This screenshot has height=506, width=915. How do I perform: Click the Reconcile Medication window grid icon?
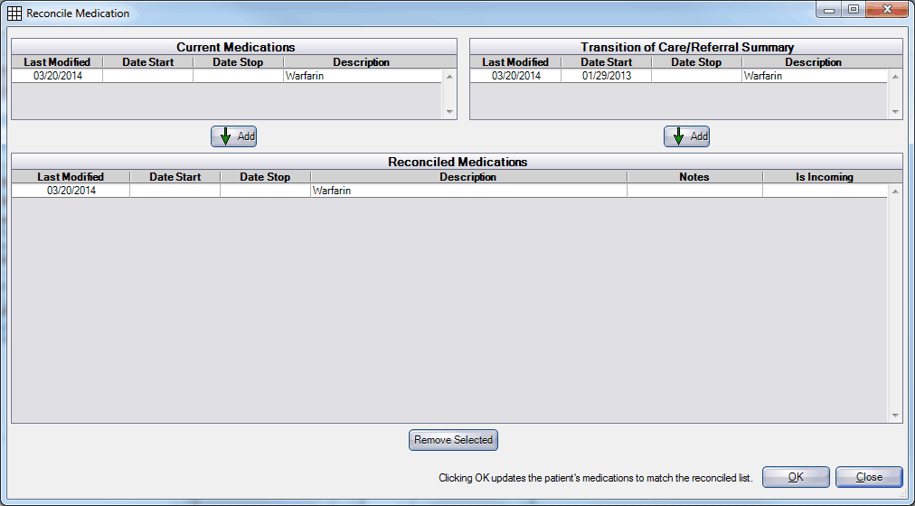pos(15,13)
